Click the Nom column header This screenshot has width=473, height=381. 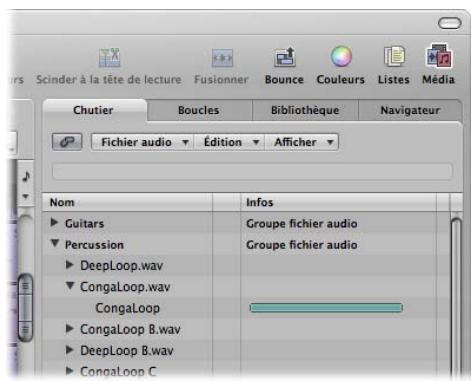(127, 202)
